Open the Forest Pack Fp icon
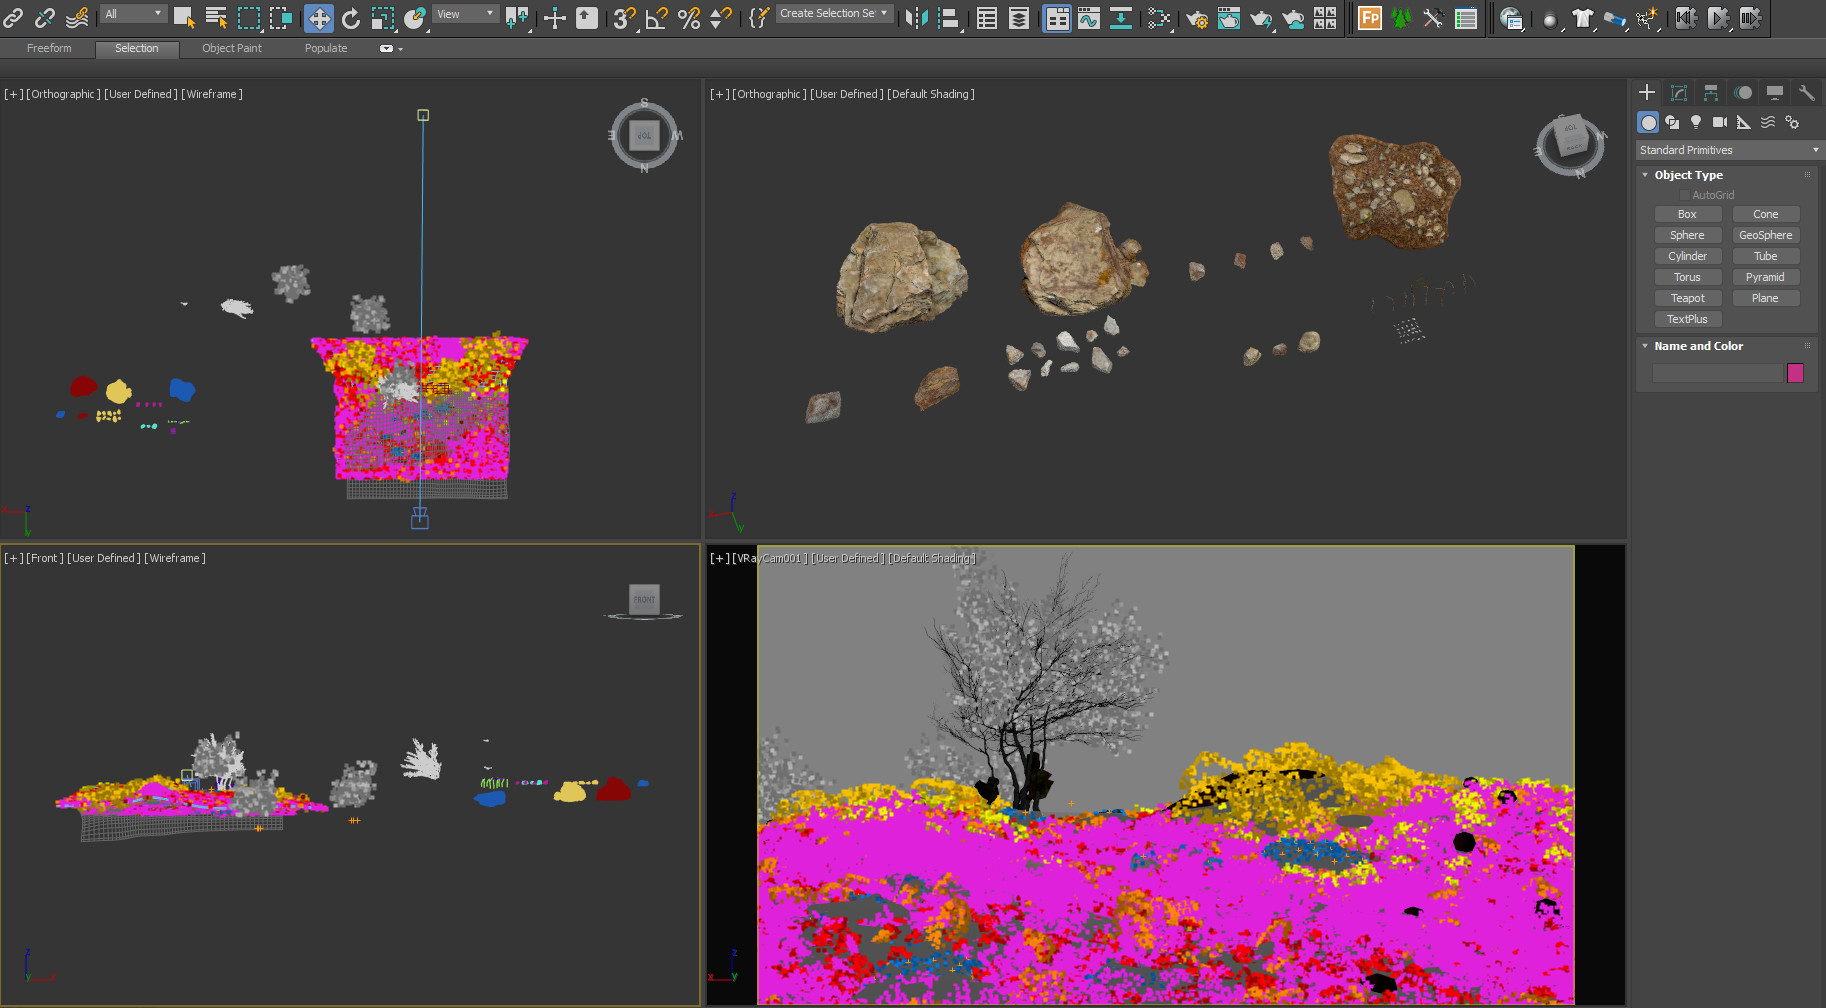Viewport: 1826px width, 1008px height. click(x=1370, y=17)
